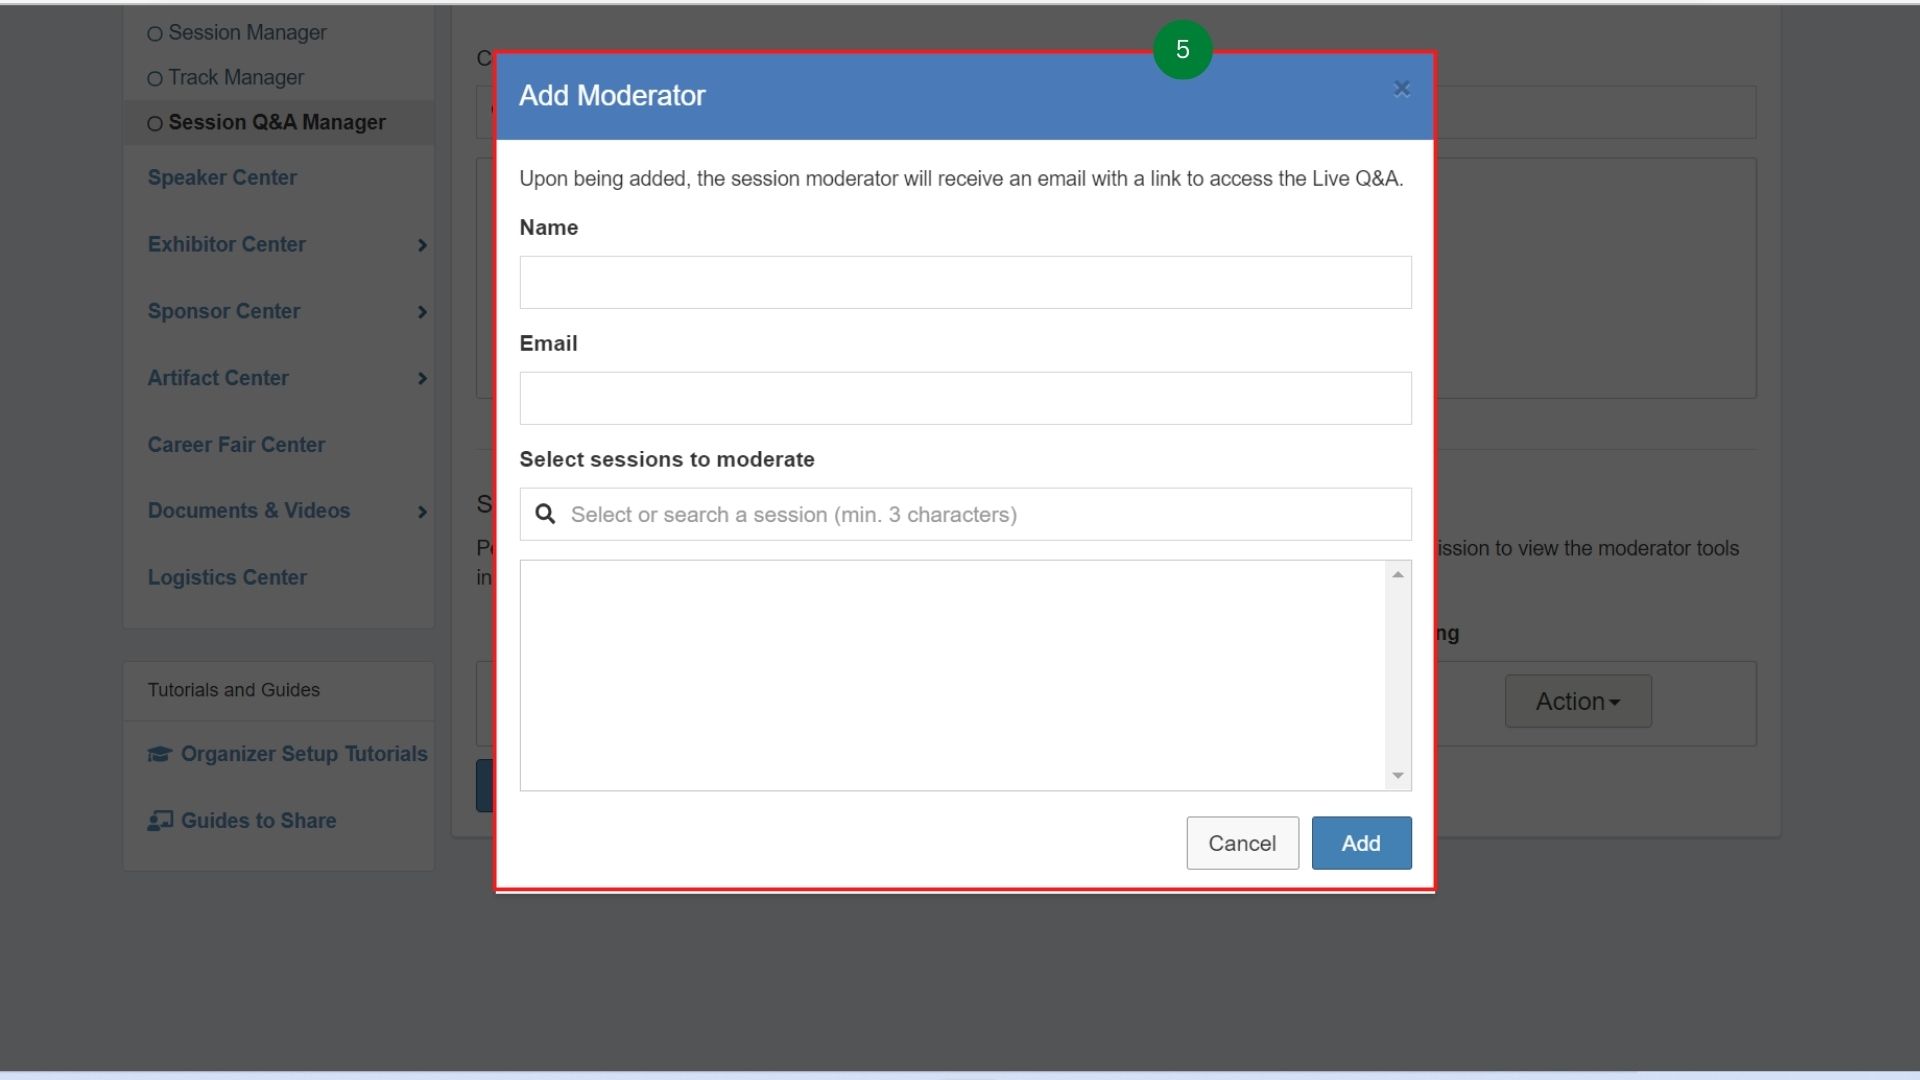Click the Organizer Setup Tutorials graduation cap icon
The image size is (1920, 1080).
pyautogui.click(x=160, y=754)
